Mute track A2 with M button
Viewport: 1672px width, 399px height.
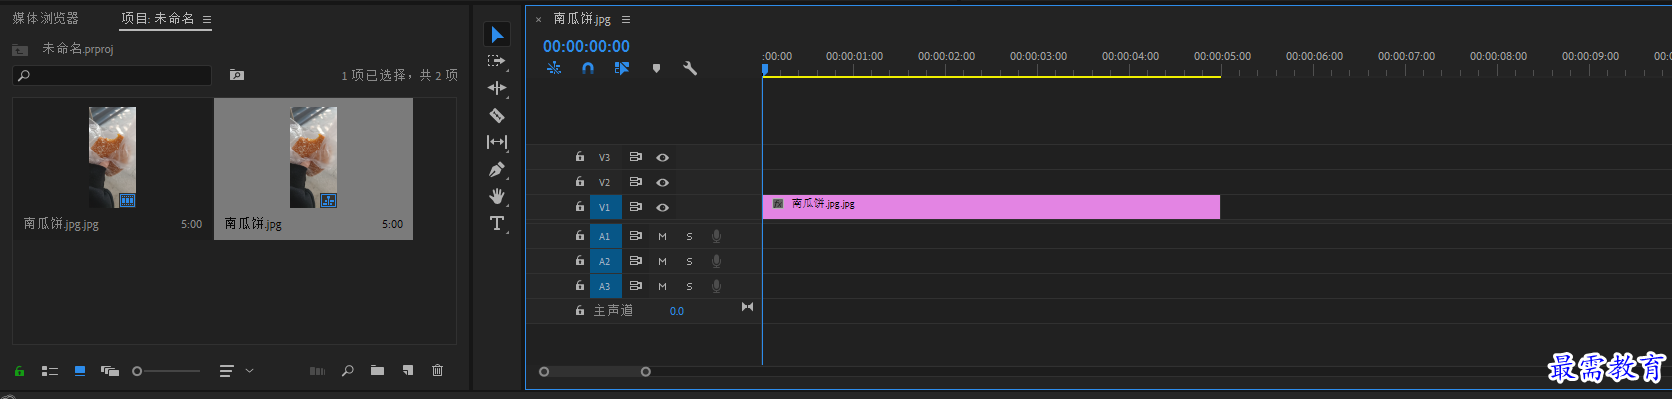pyautogui.click(x=662, y=261)
